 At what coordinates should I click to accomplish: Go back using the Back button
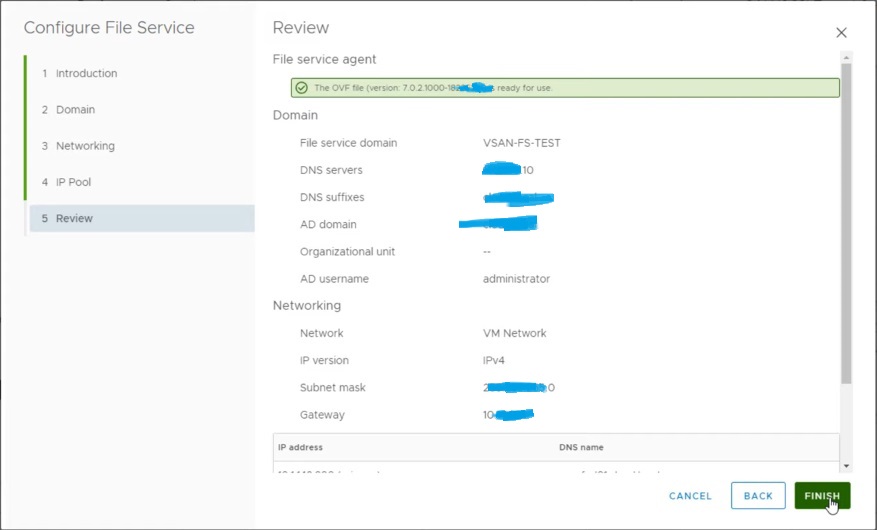pyautogui.click(x=757, y=496)
